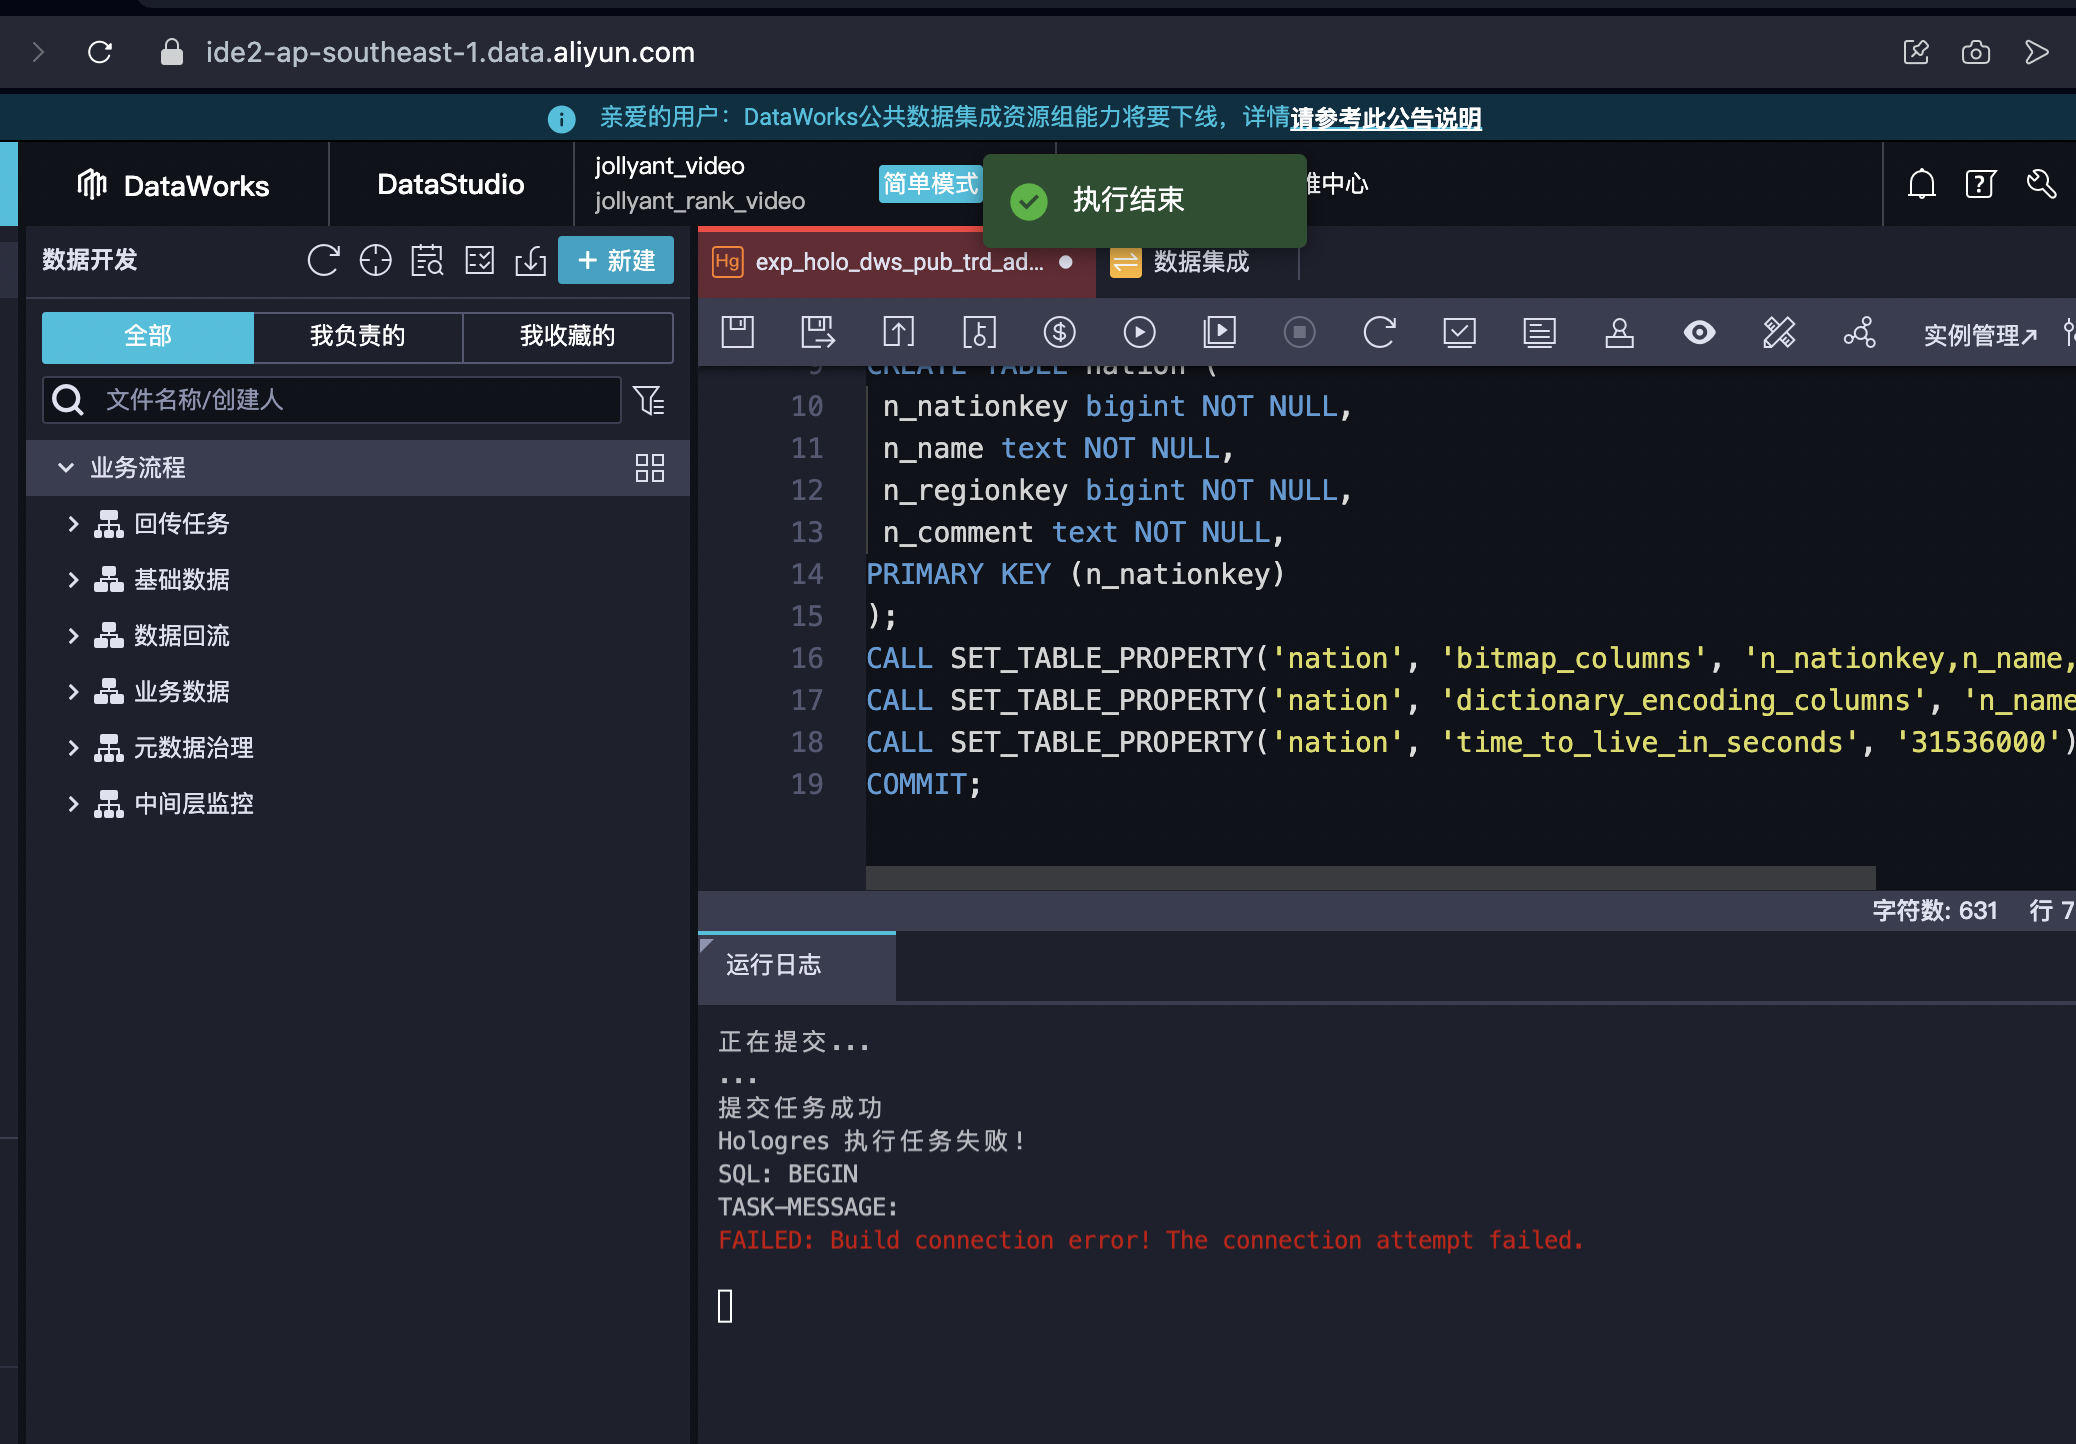The width and height of the screenshot is (2076, 1444).
Task: Open the filter funnel icon beside search
Action: [x=648, y=401]
